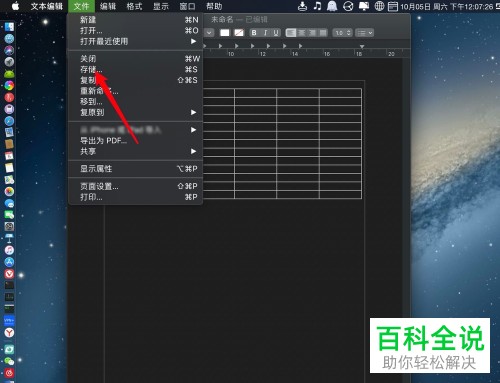Choose 打开… from the File menu
Screen dimensions: 500x383
click(135, 31)
